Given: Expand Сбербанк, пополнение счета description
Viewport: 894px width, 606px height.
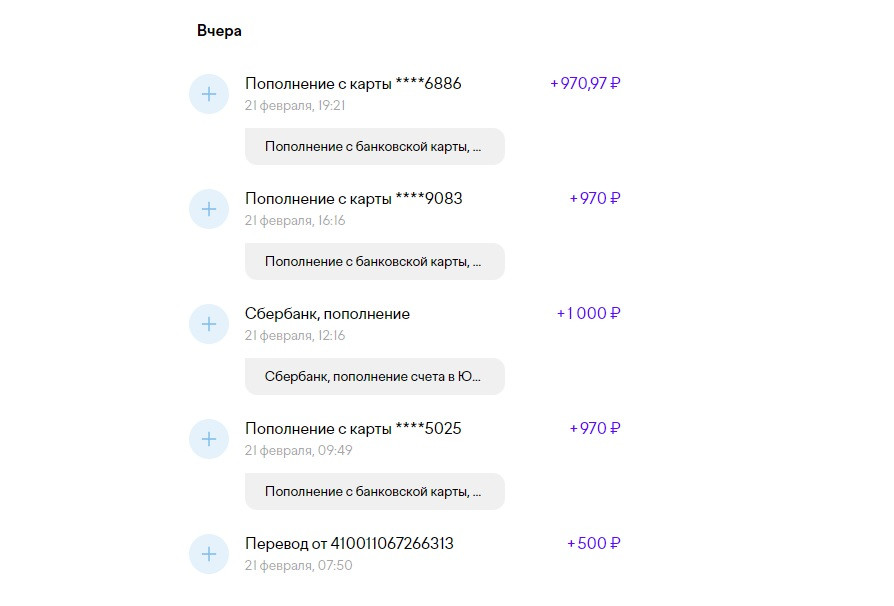Looking at the screenshot, I should 375,377.
